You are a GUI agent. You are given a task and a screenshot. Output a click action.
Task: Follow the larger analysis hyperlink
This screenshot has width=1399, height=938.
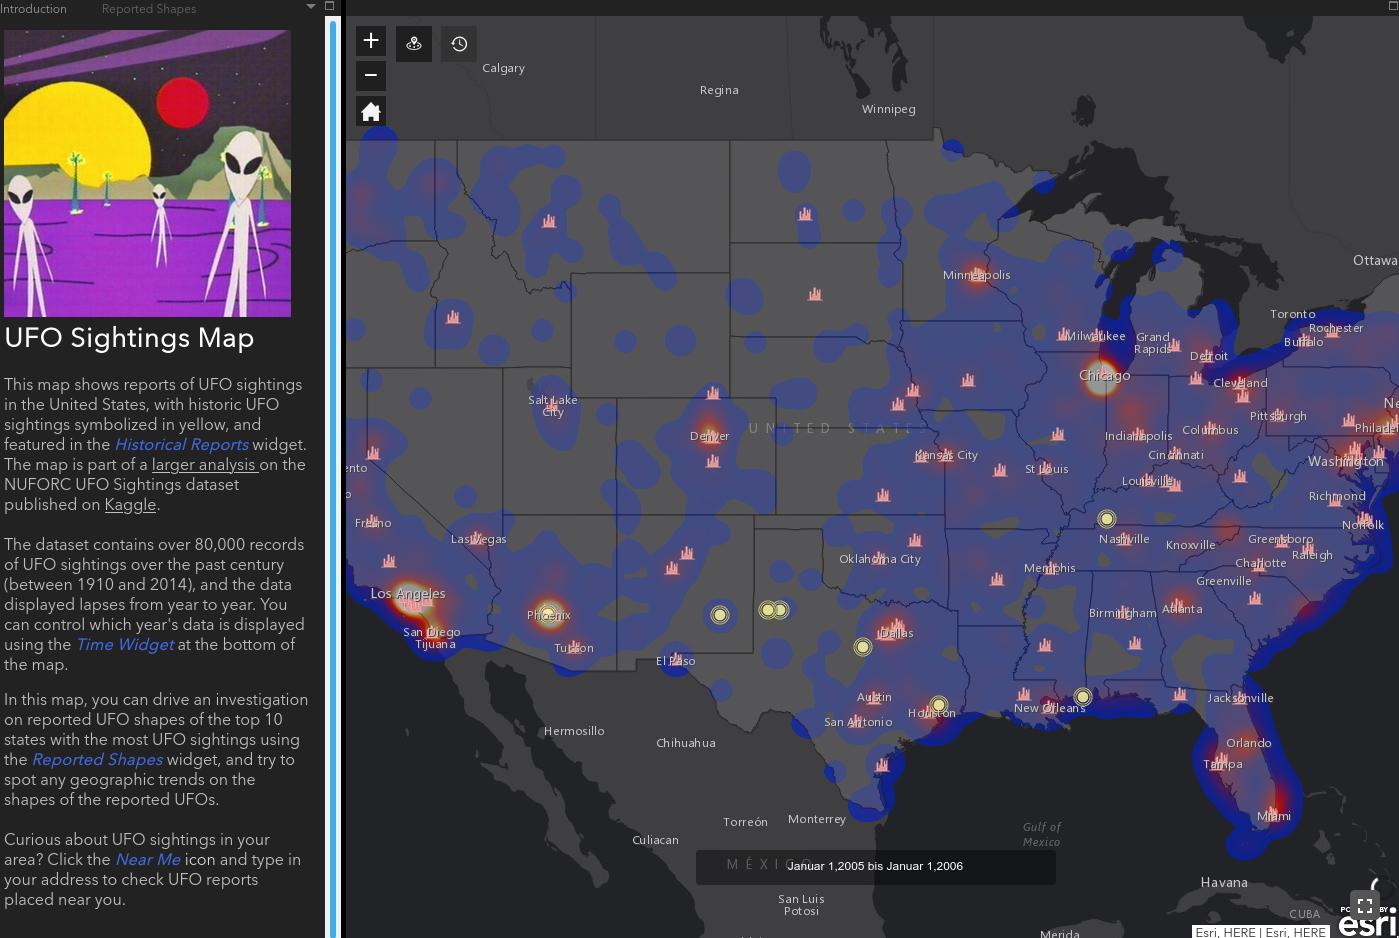(x=204, y=464)
